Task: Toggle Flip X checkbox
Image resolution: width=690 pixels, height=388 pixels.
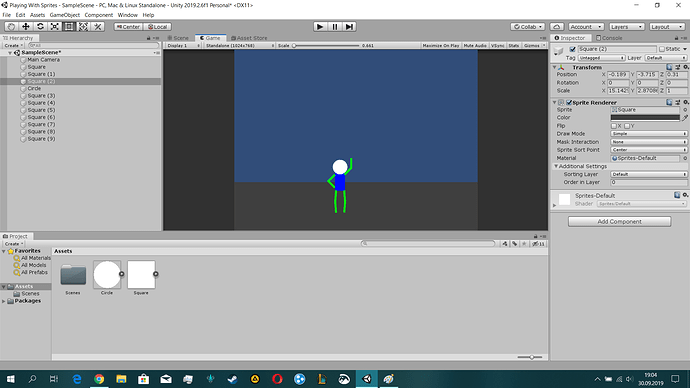Action: tap(614, 126)
